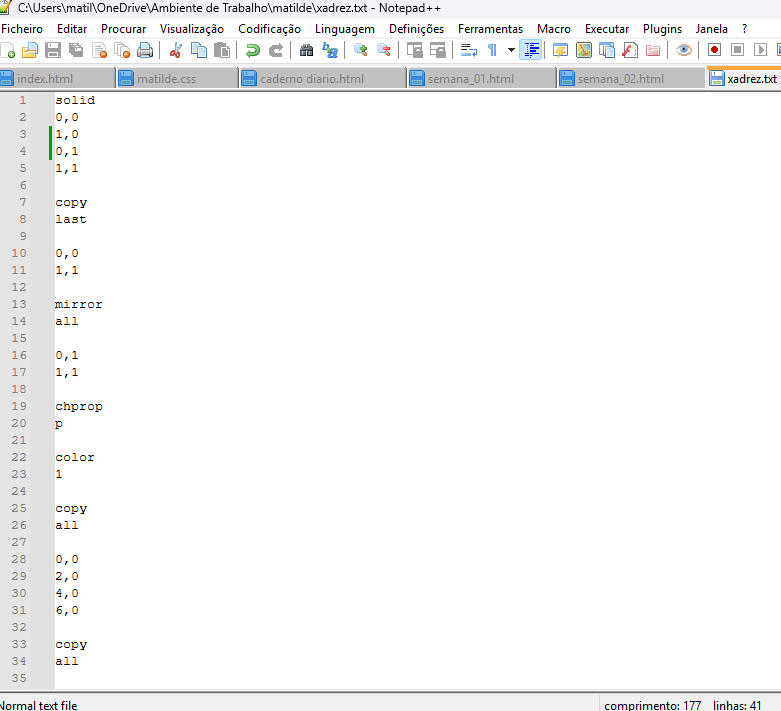Expand the dropdown arrow beside pilcrow icon
781x711 pixels.
pyautogui.click(x=511, y=50)
